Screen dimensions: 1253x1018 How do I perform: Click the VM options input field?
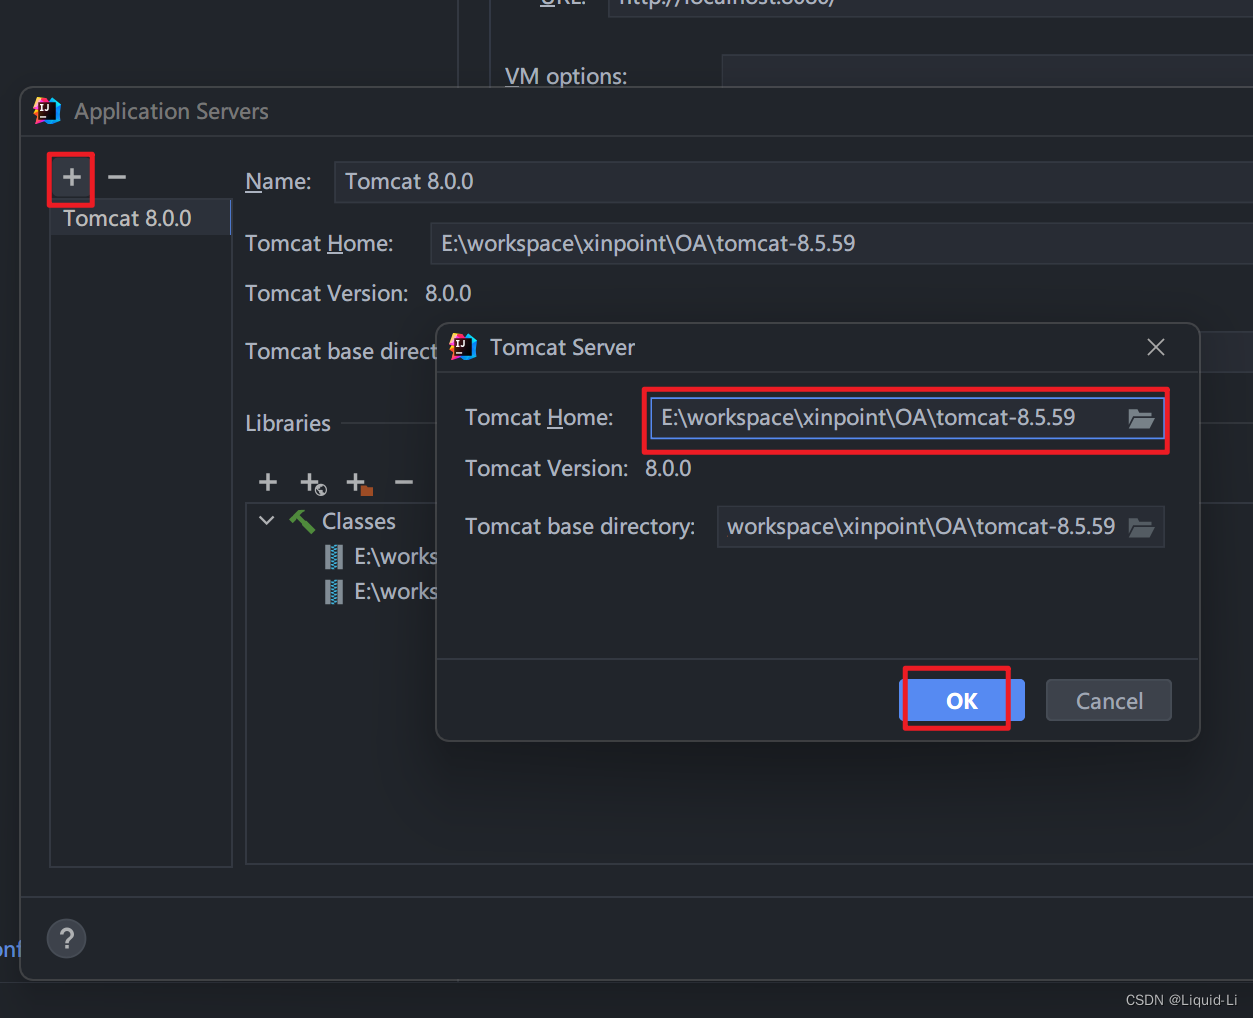pyautogui.click(x=987, y=72)
